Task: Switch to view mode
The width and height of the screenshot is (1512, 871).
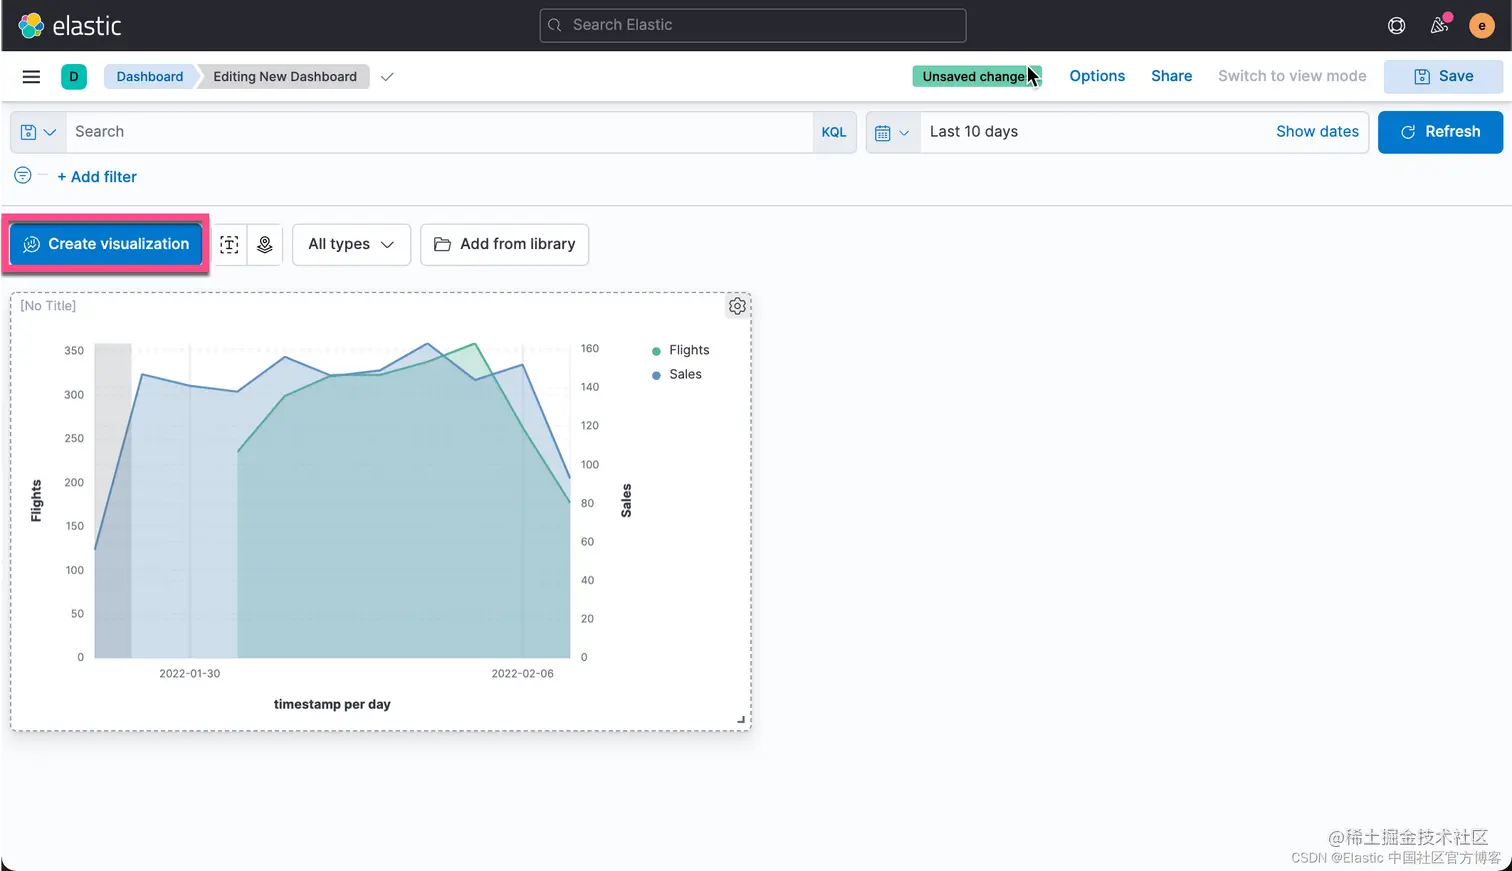Action: (x=1292, y=77)
